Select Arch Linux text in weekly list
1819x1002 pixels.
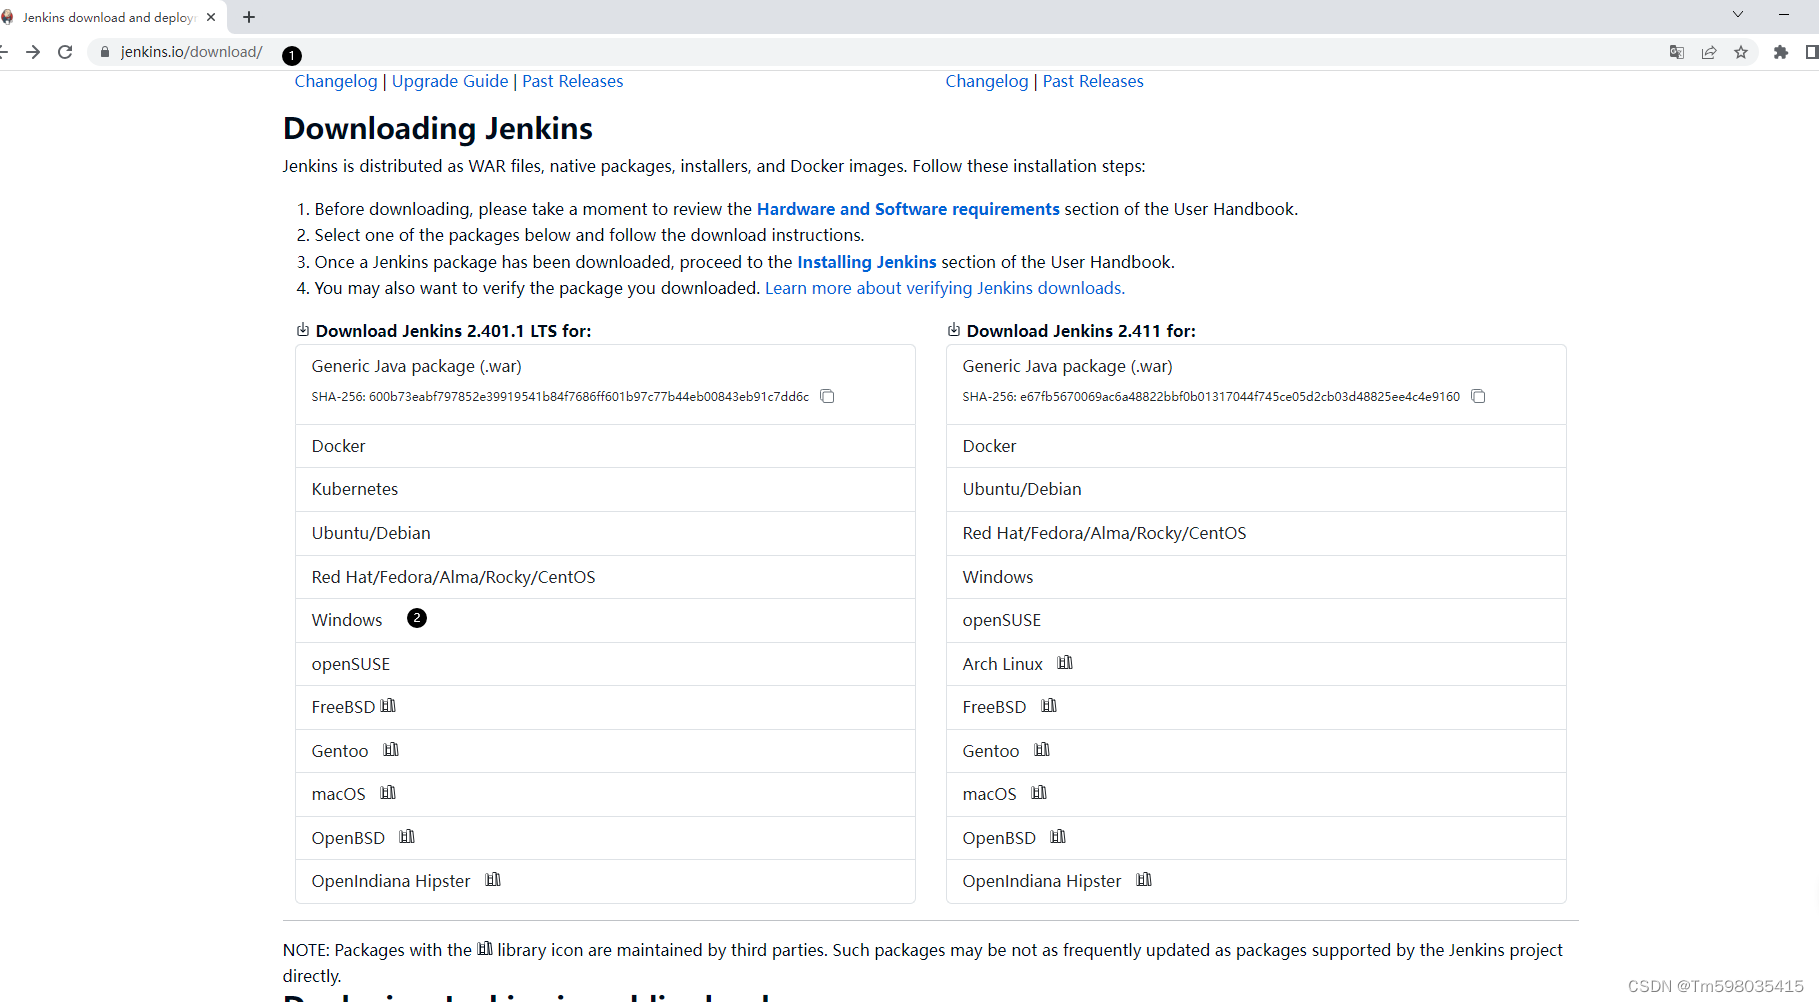coord(1002,664)
